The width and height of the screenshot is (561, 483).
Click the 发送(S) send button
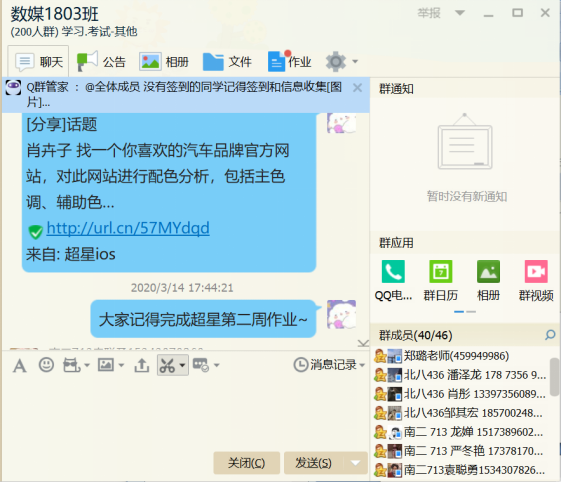click(314, 463)
